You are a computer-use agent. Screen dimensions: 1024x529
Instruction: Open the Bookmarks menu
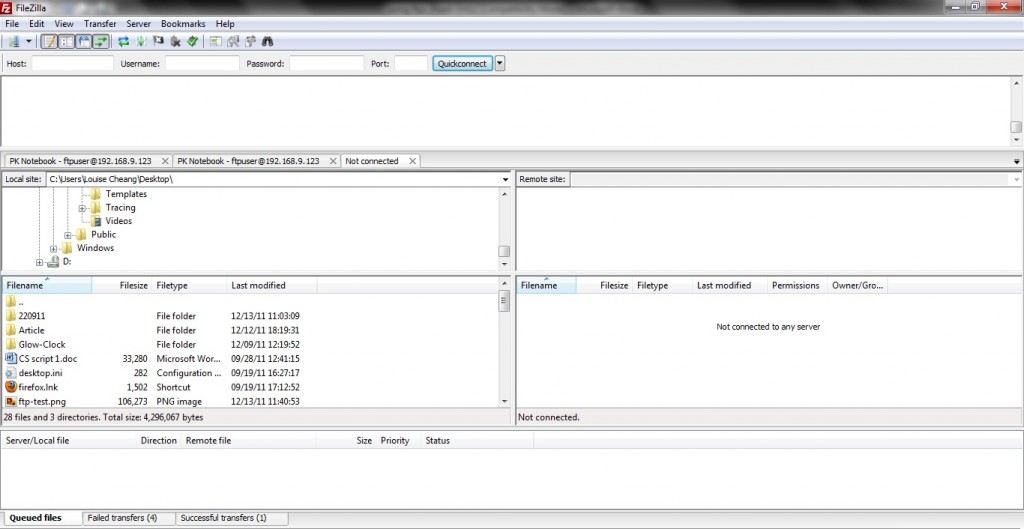click(183, 24)
